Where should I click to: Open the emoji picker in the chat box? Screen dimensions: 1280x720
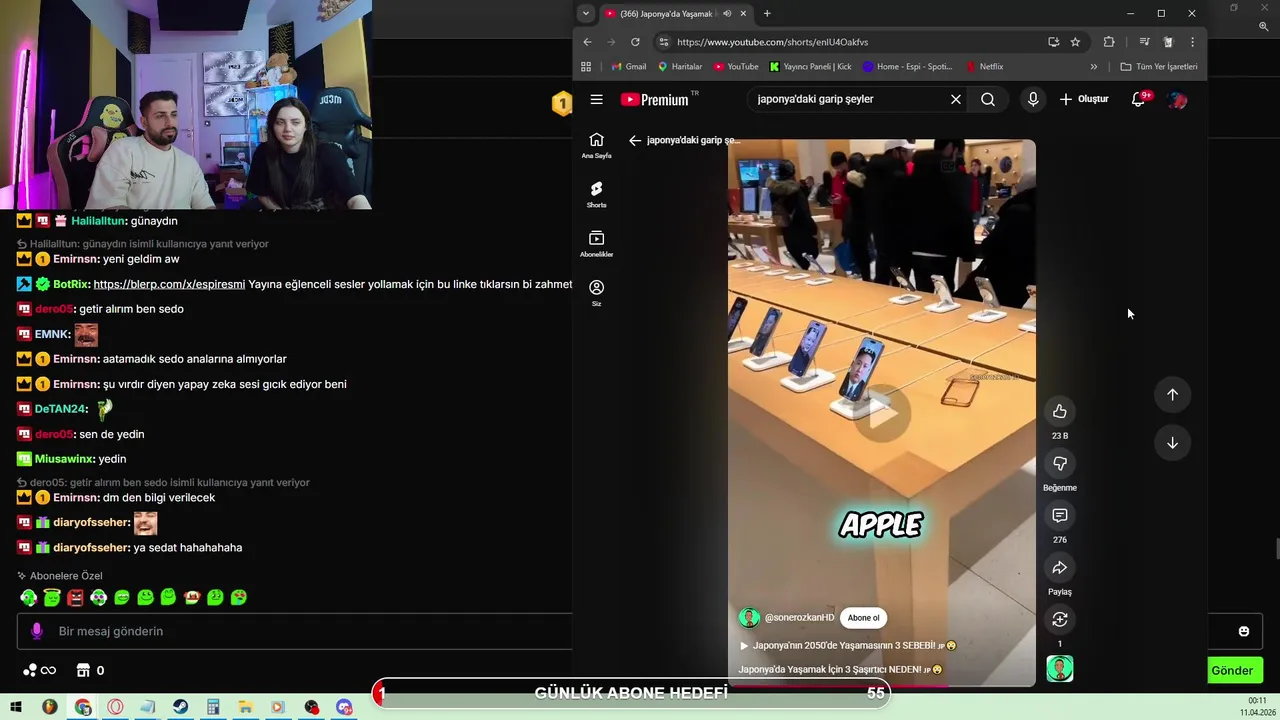coord(1244,631)
